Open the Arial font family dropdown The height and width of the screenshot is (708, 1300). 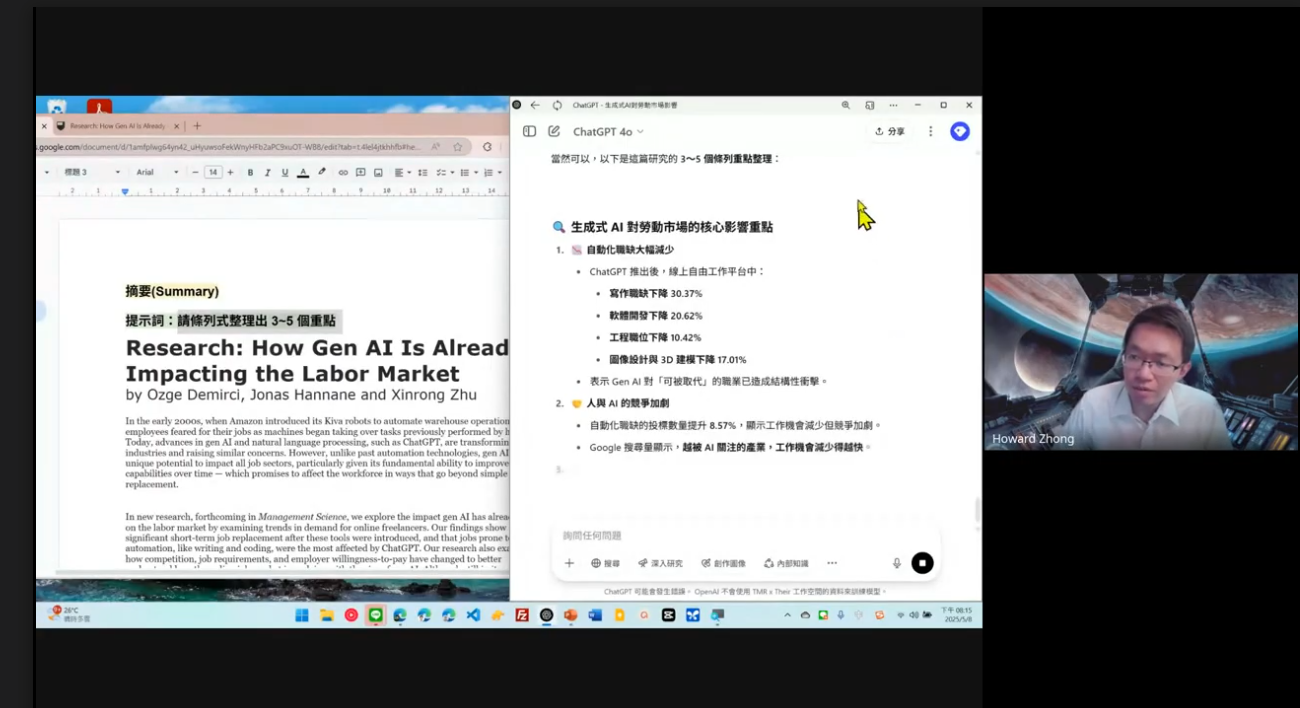click(x=157, y=173)
